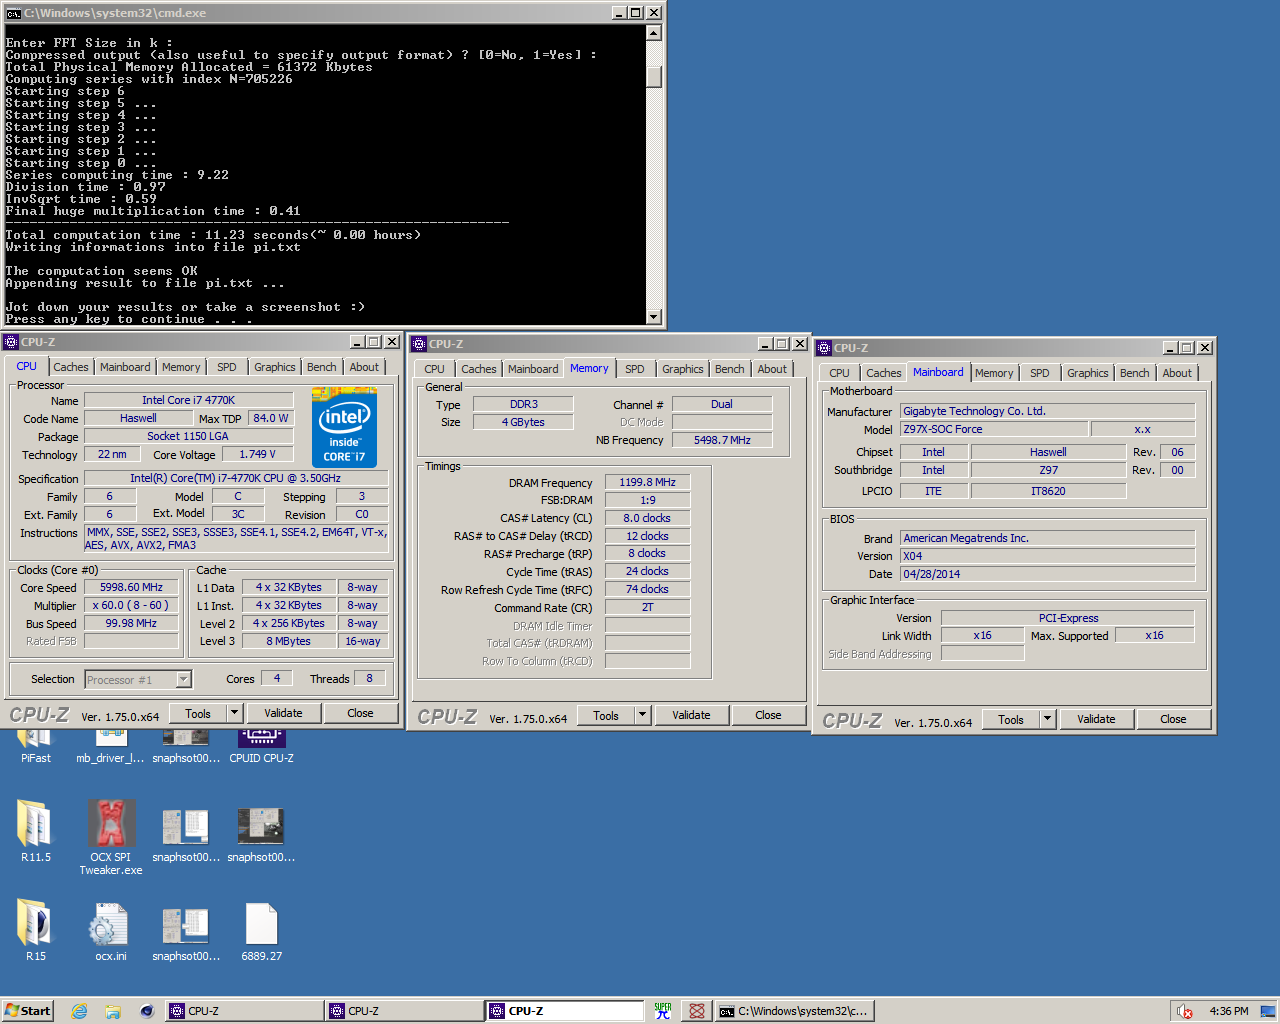Open Windows Explorer from the quick launch bar

113,1011
